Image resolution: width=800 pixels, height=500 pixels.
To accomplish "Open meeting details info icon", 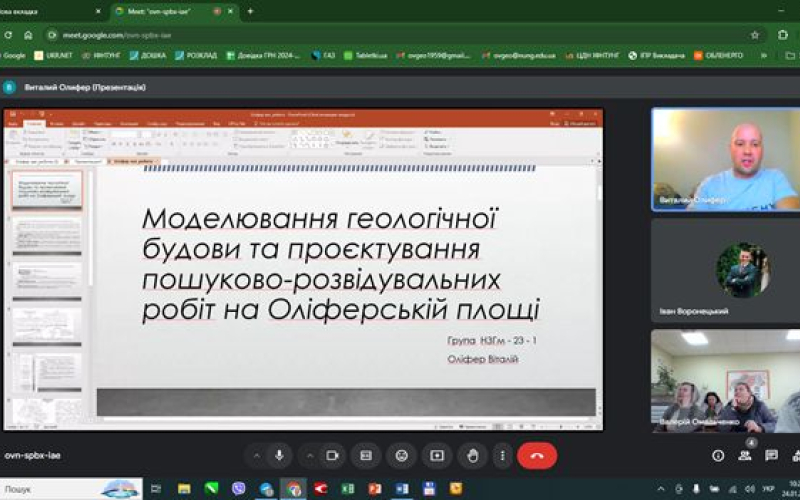I will point(718,456).
